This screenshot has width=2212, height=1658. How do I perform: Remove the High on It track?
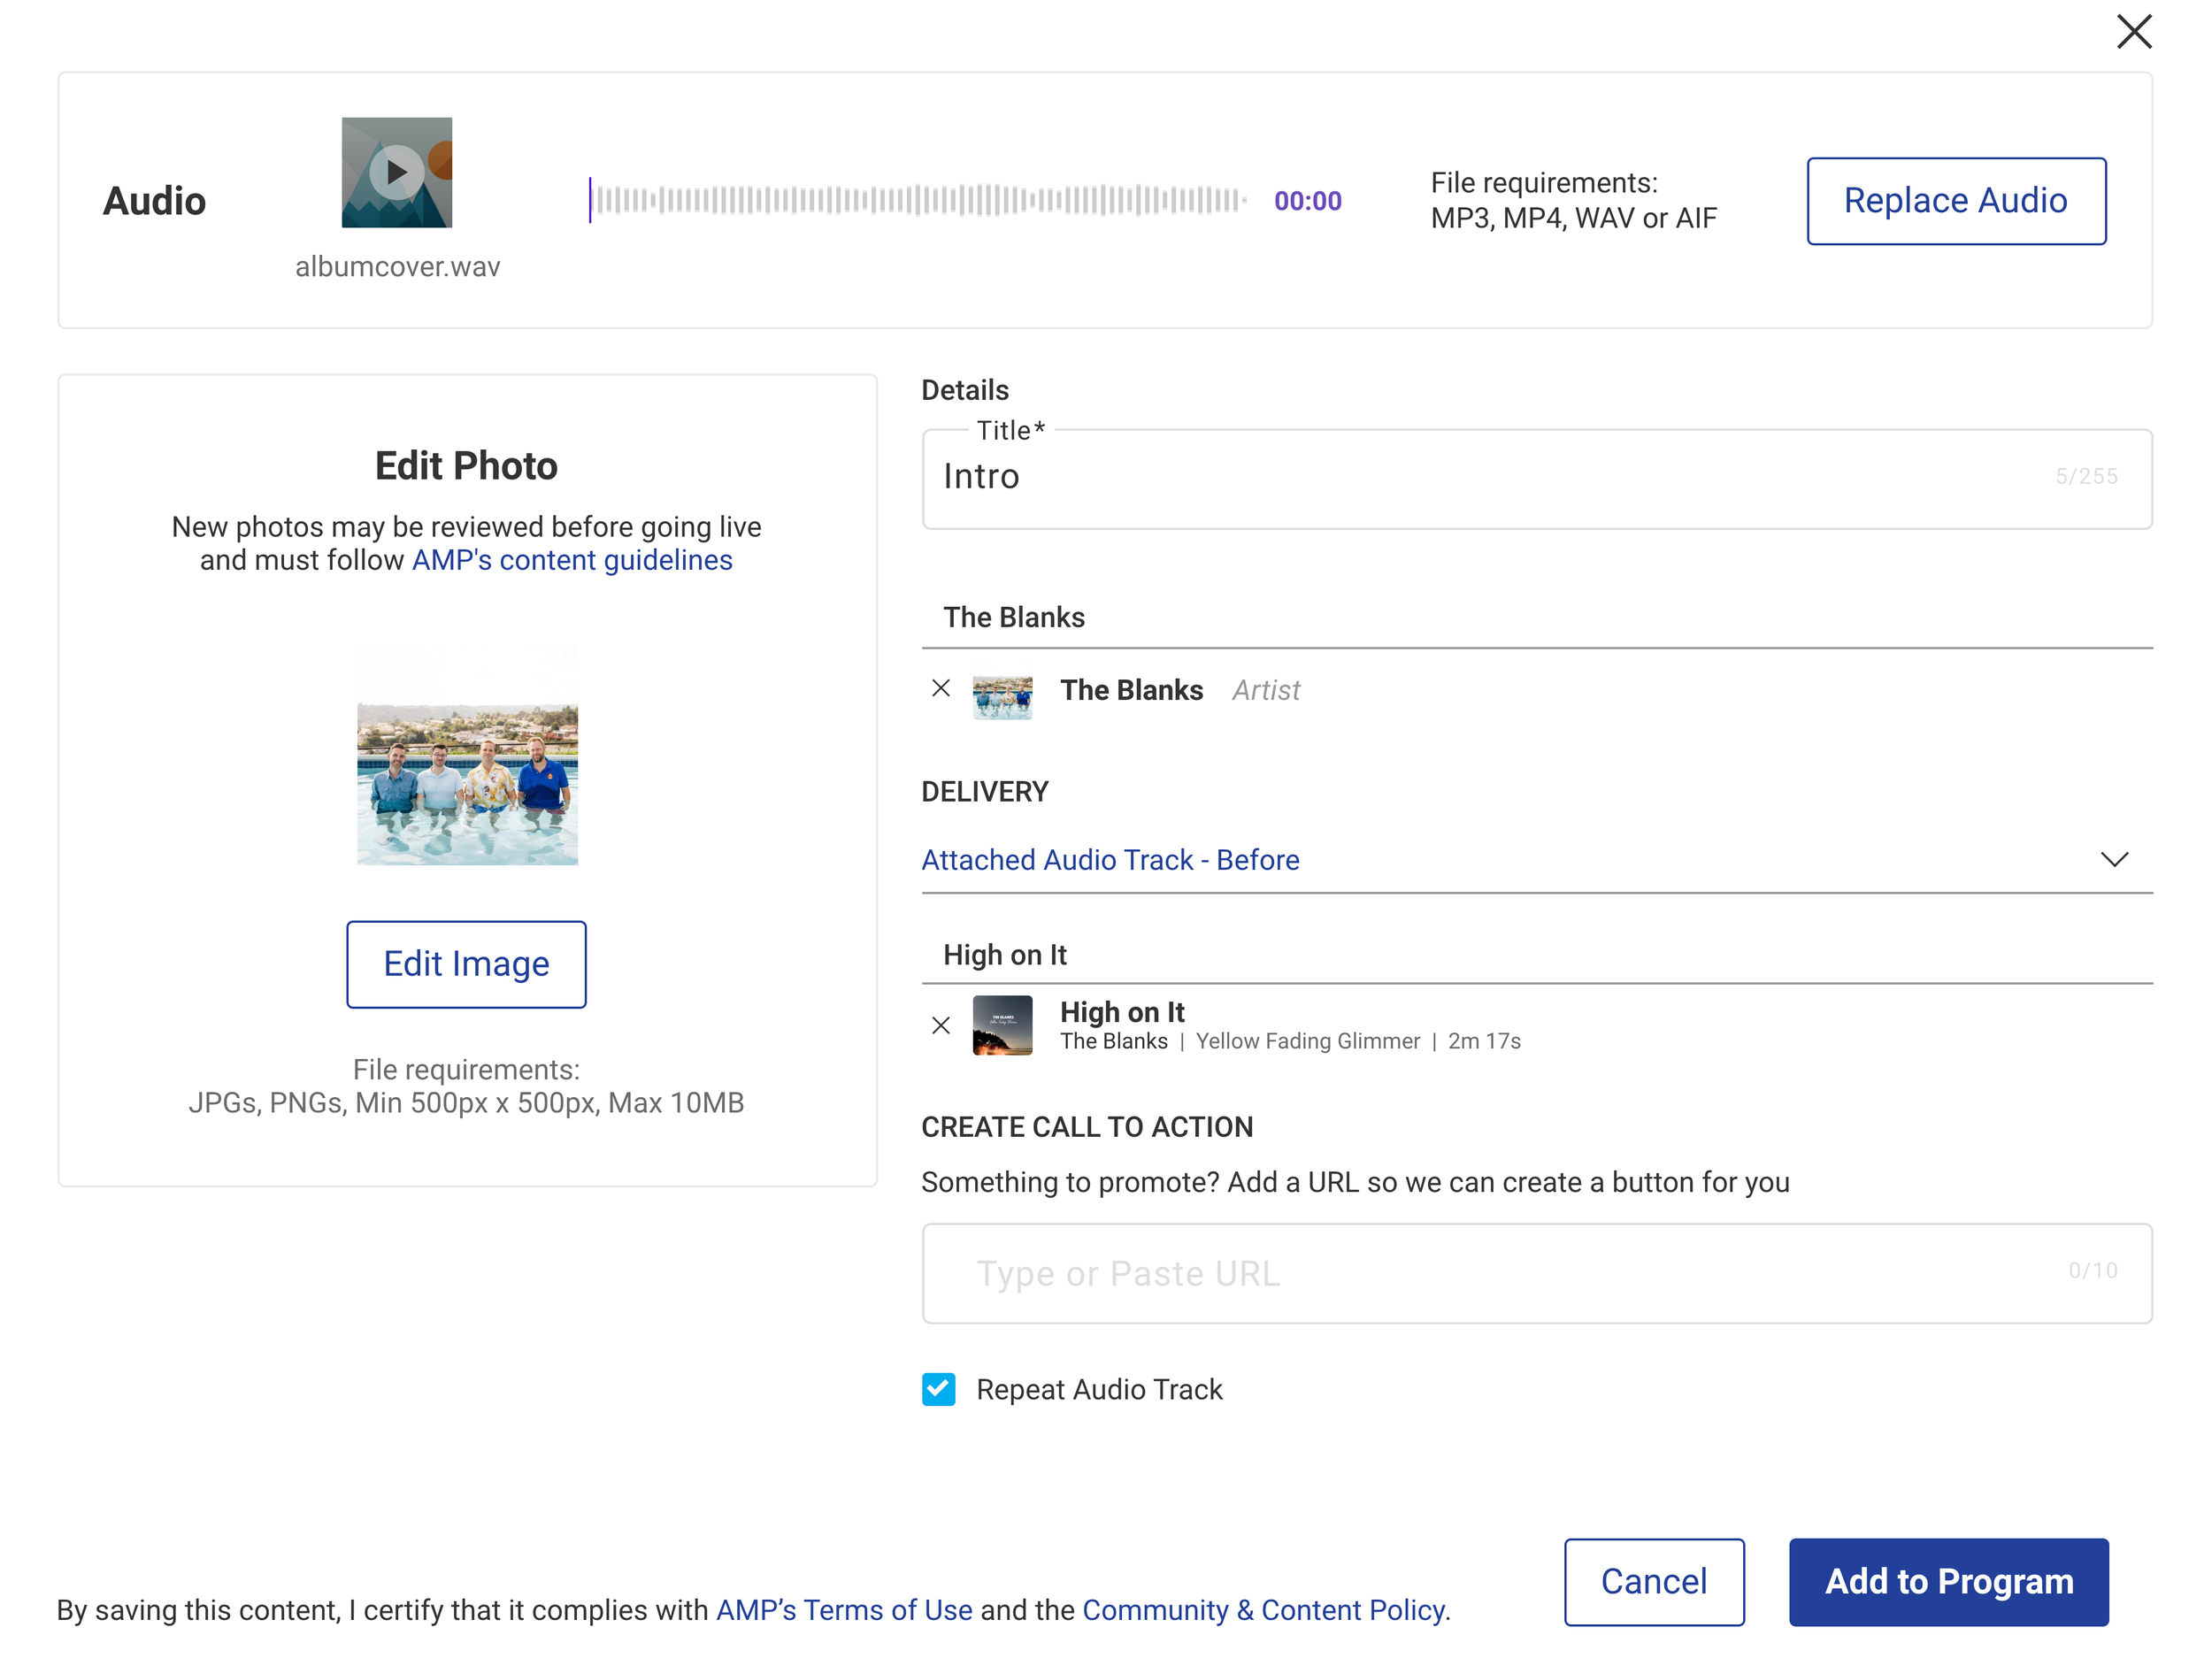point(940,1025)
